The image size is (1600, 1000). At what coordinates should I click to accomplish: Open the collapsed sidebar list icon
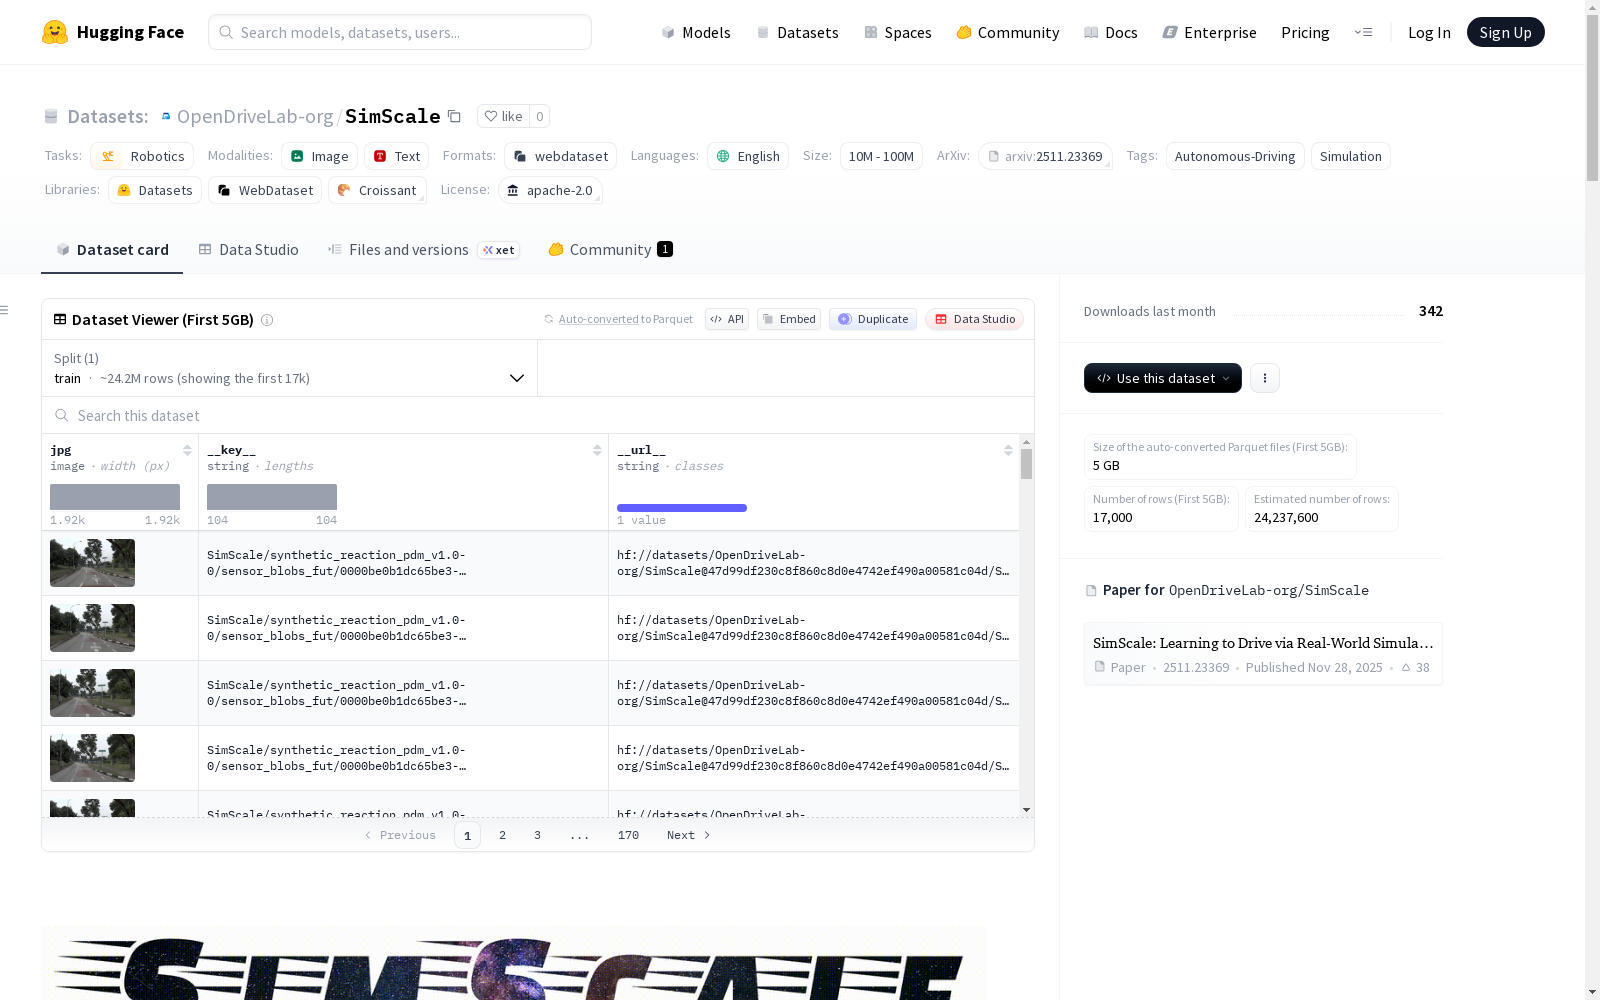[x=5, y=310]
